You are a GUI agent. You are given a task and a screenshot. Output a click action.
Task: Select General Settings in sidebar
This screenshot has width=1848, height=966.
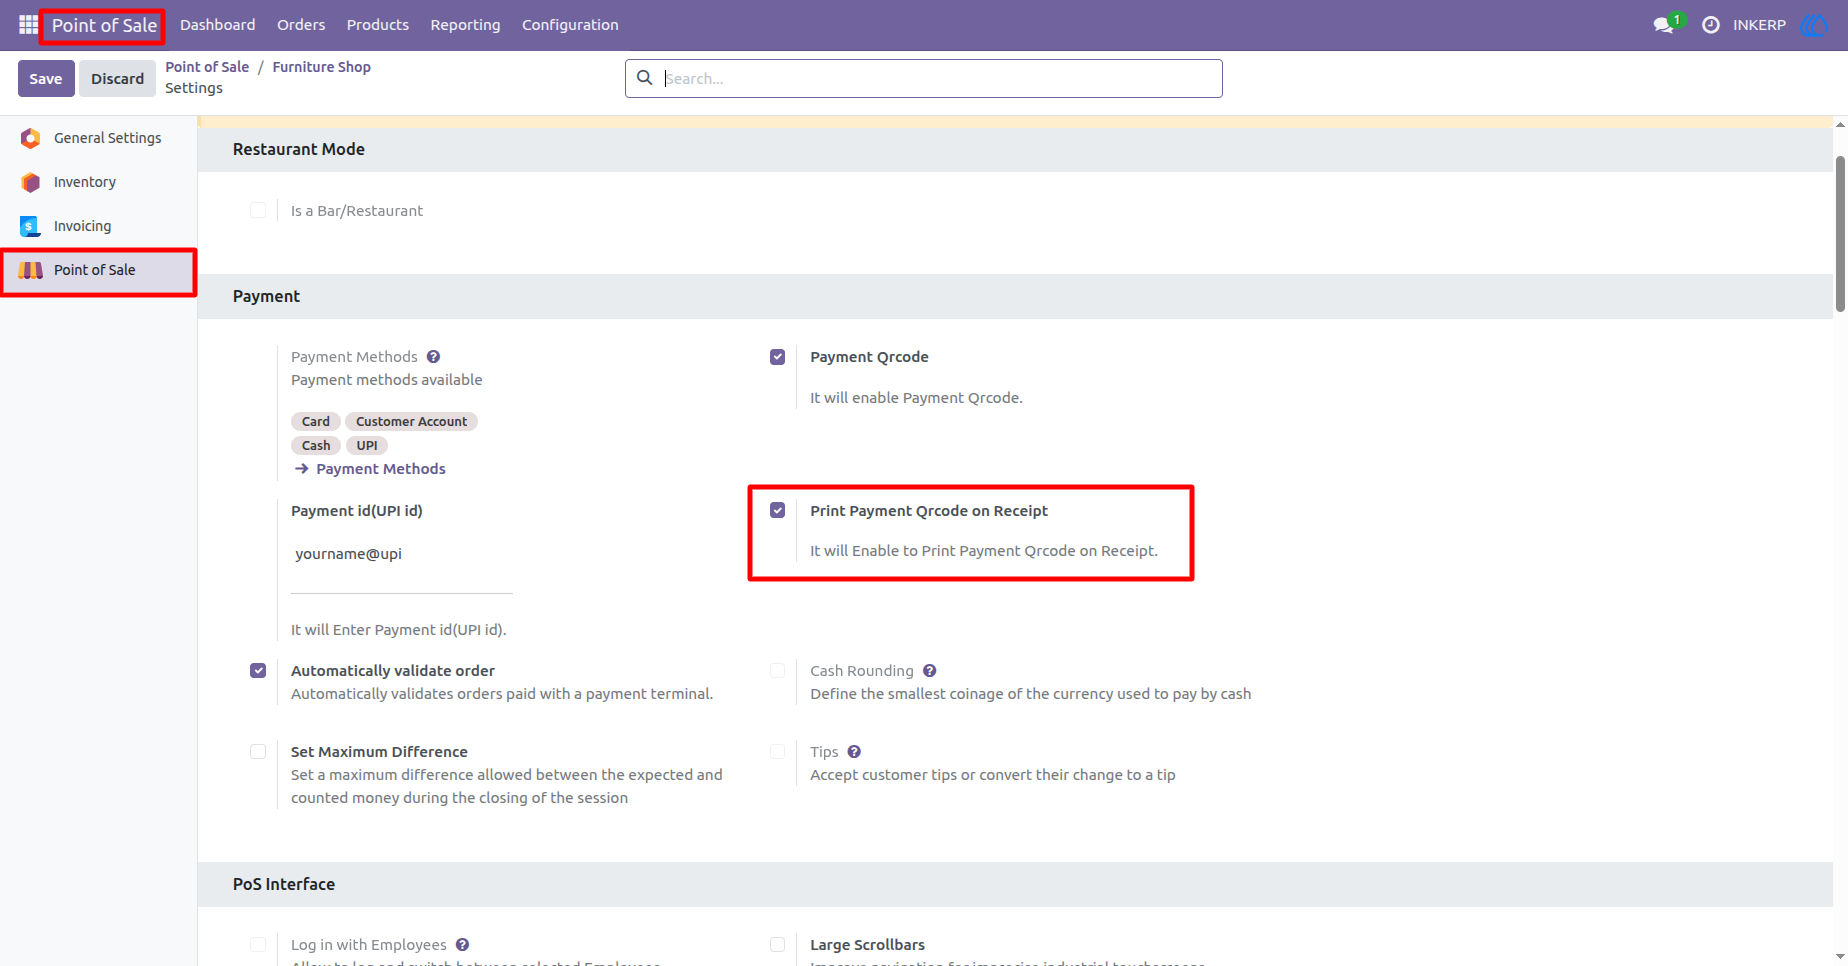coord(98,138)
